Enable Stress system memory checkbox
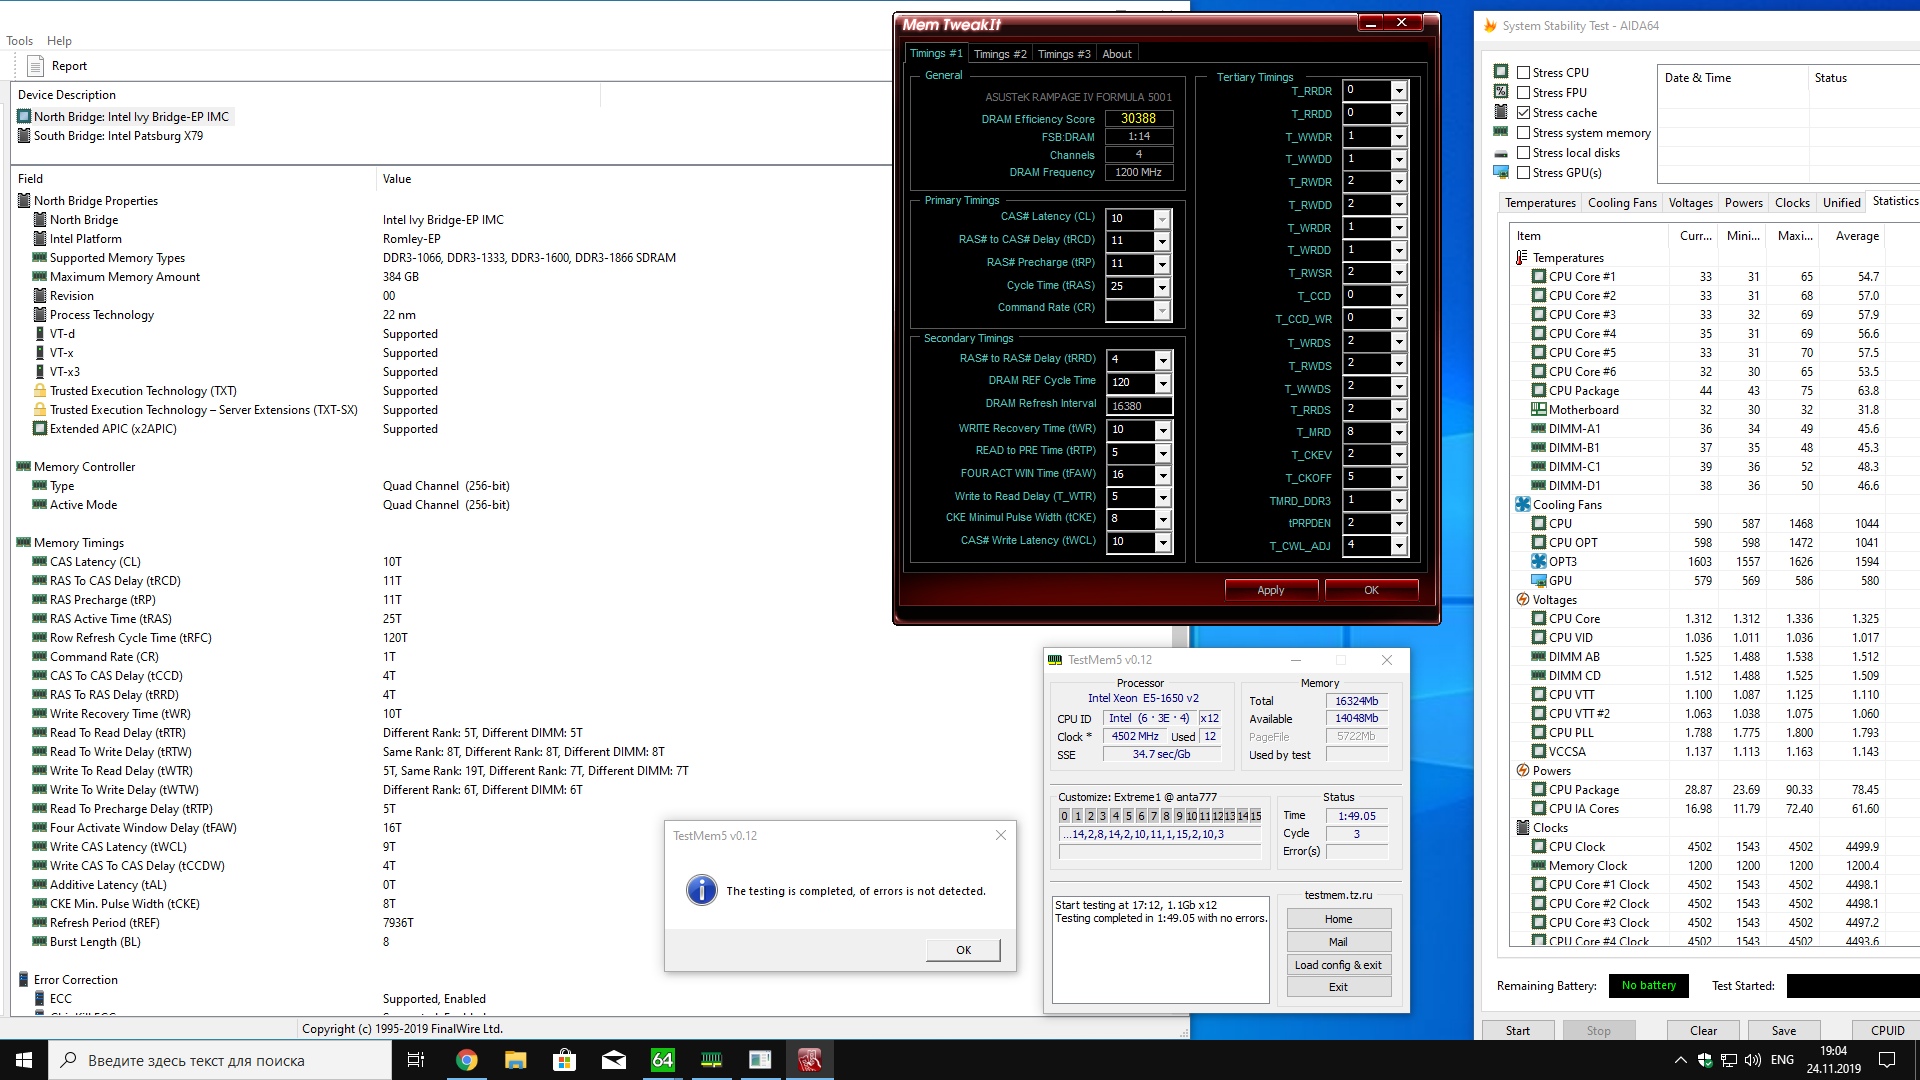The image size is (1920, 1080). click(x=1523, y=133)
